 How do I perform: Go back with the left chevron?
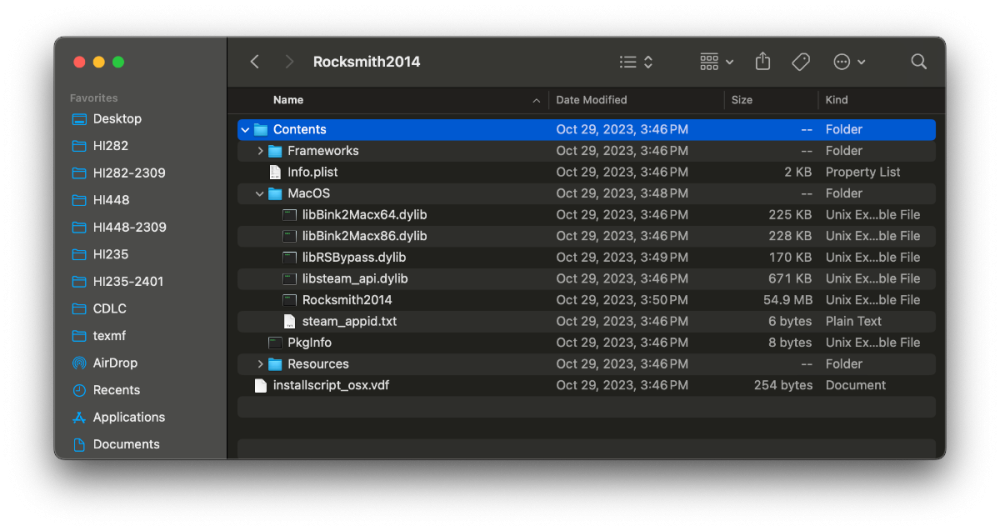pyautogui.click(x=255, y=62)
